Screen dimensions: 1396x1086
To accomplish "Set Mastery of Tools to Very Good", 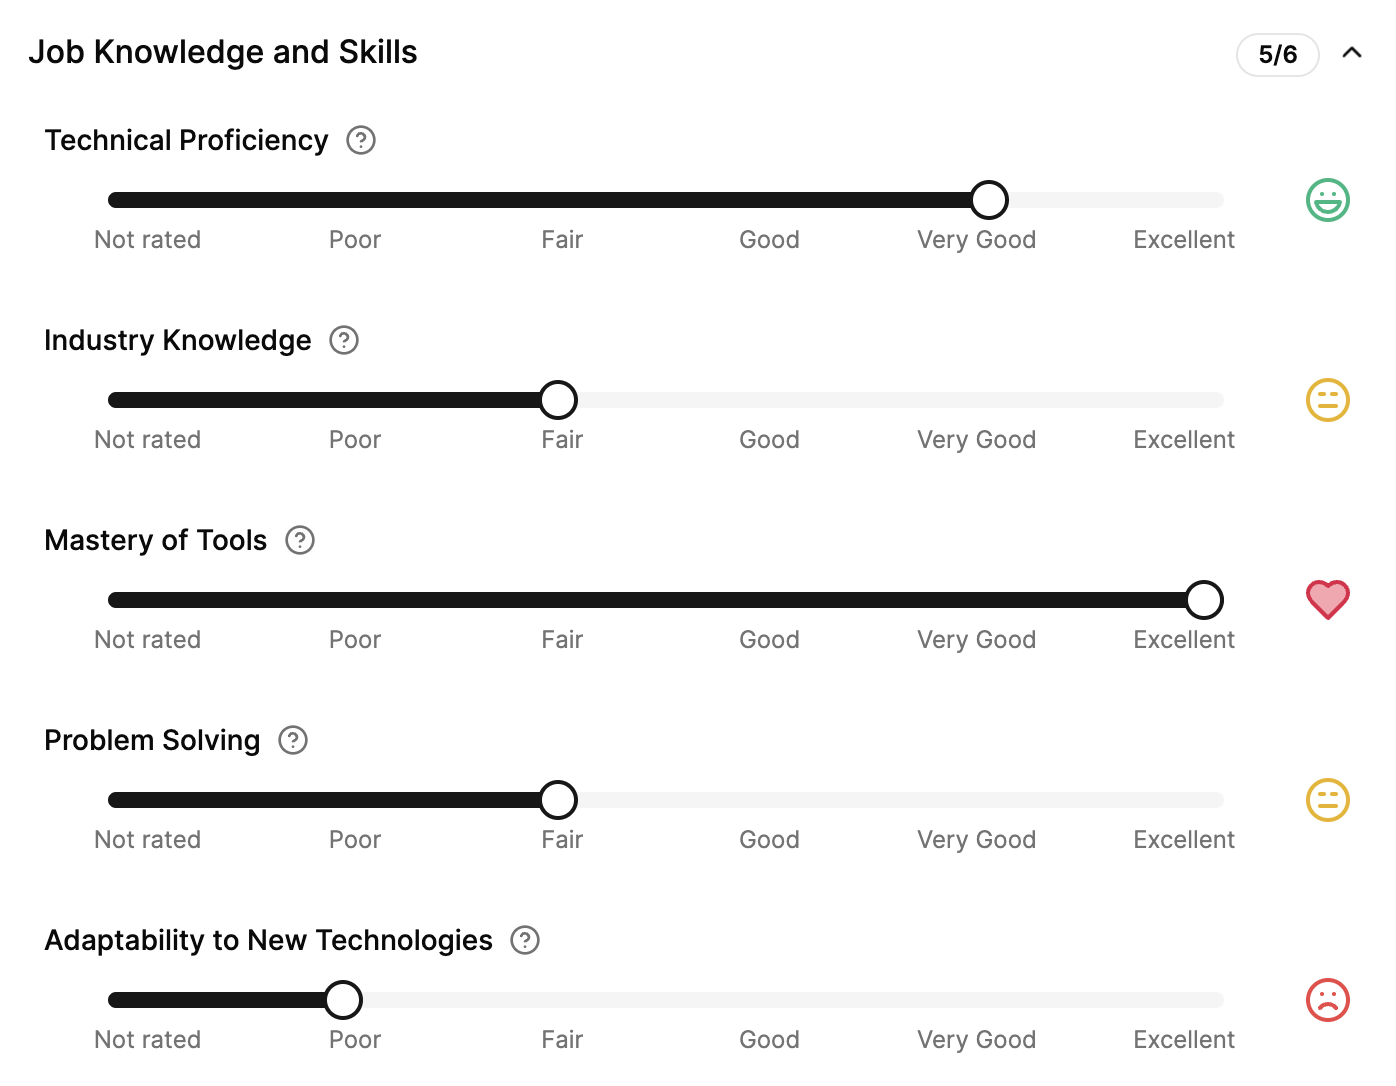I will pyautogui.click(x=989, y=600).
